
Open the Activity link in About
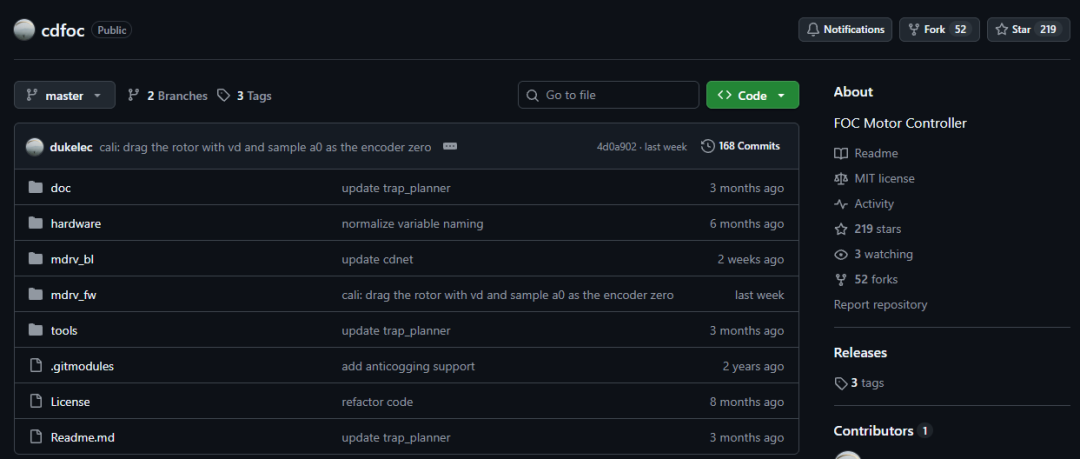(x=864, y=204)
